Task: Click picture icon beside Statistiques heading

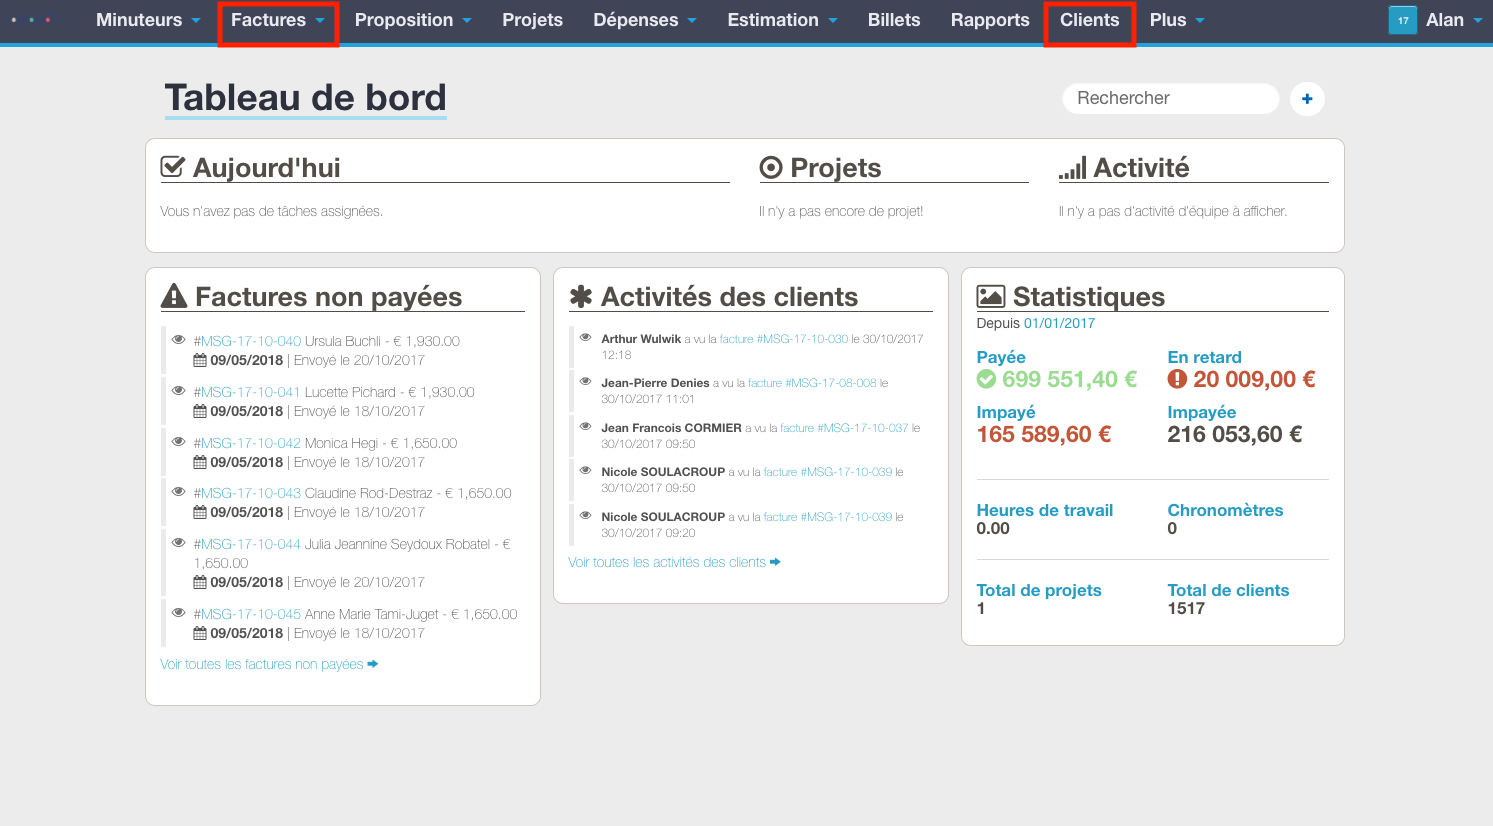Action: pyautogui.click(x=991, y=296)
